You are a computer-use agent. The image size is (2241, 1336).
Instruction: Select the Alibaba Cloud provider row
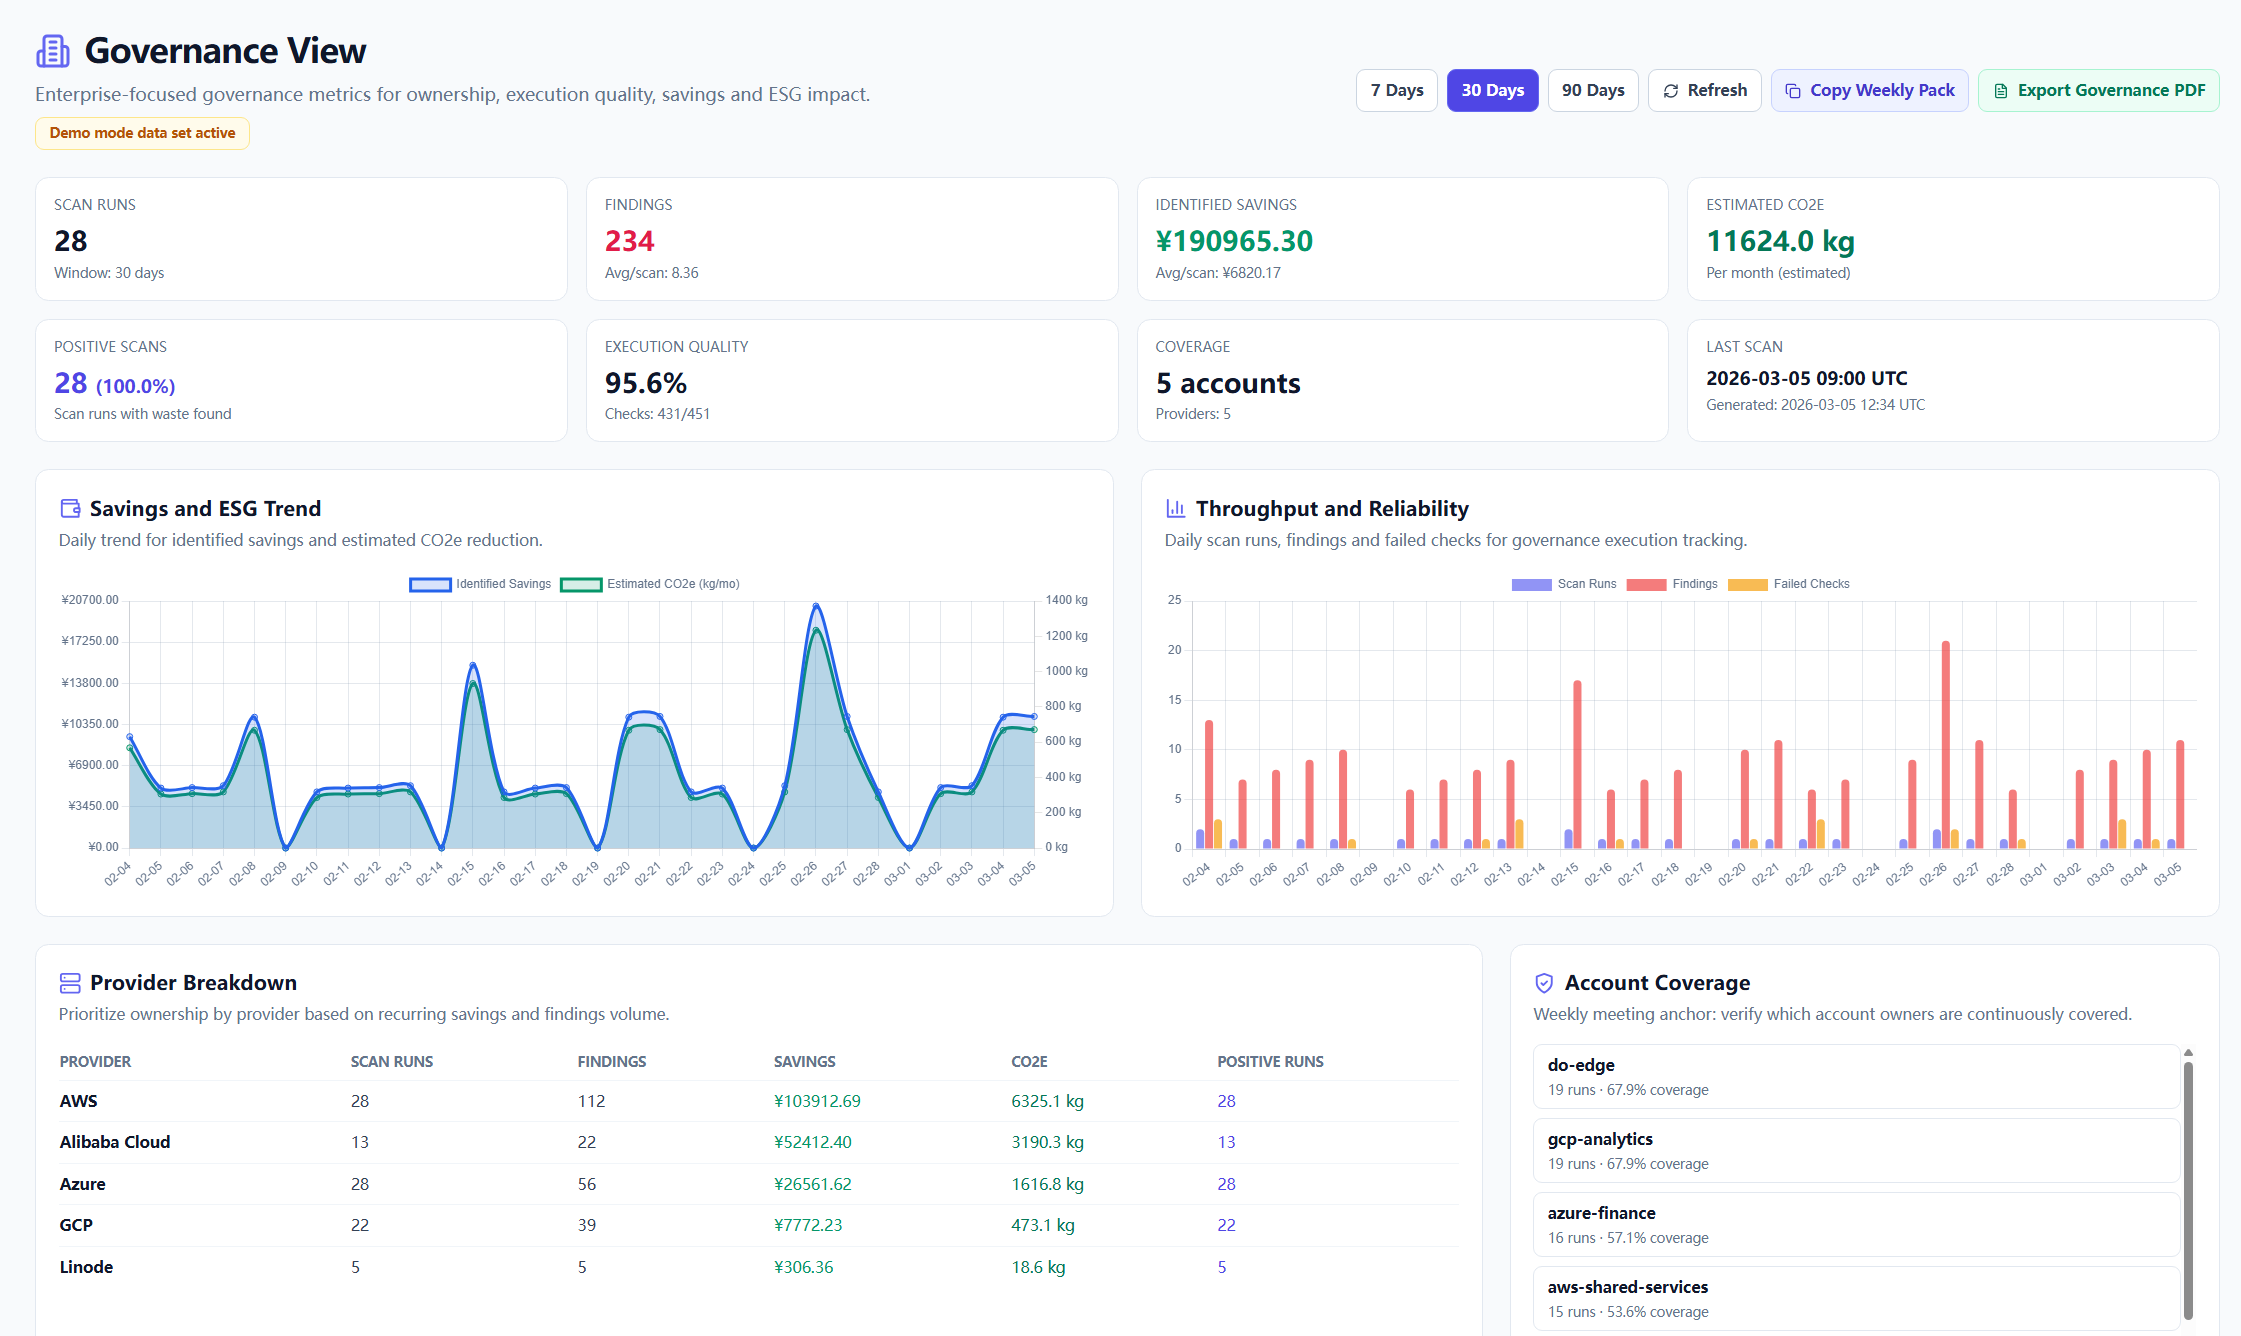pos(115,1142)
